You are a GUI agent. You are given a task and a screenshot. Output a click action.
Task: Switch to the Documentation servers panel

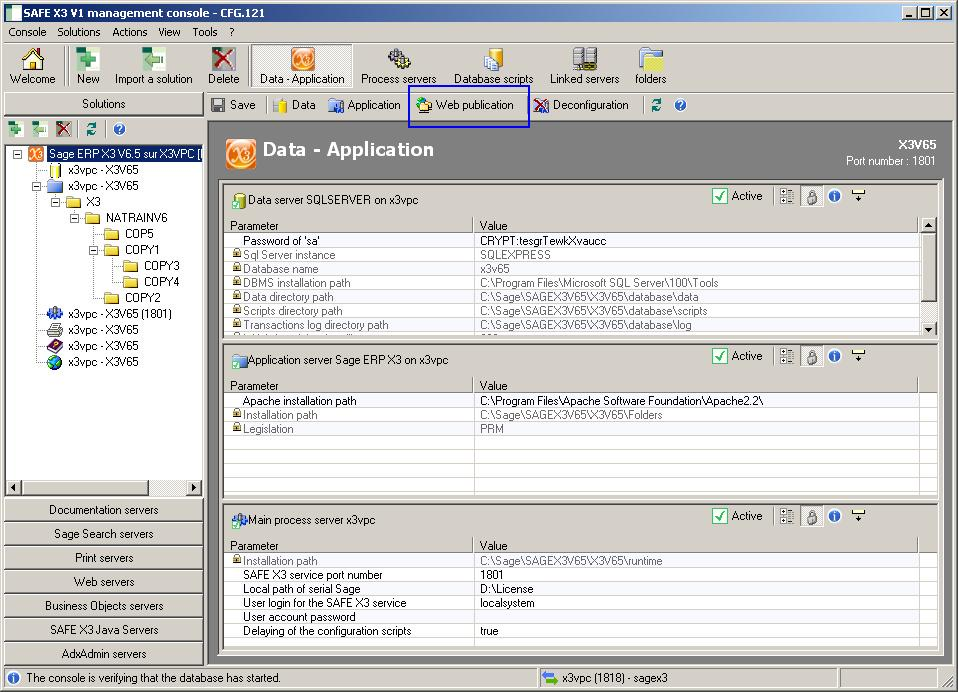[x=104, y=510]
